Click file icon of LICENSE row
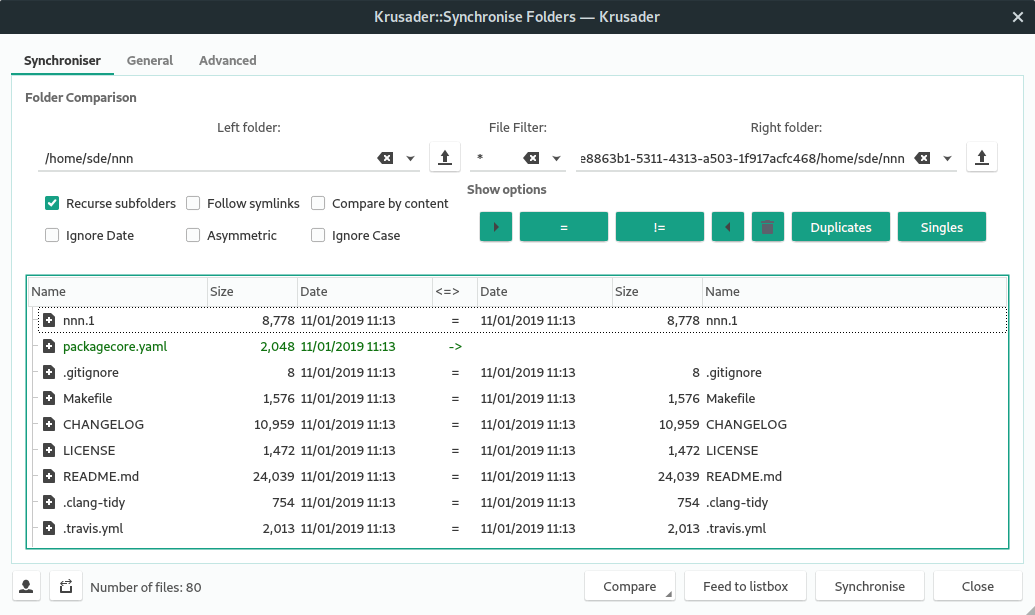Screen dimensions: 1035x615 point(49,450)
